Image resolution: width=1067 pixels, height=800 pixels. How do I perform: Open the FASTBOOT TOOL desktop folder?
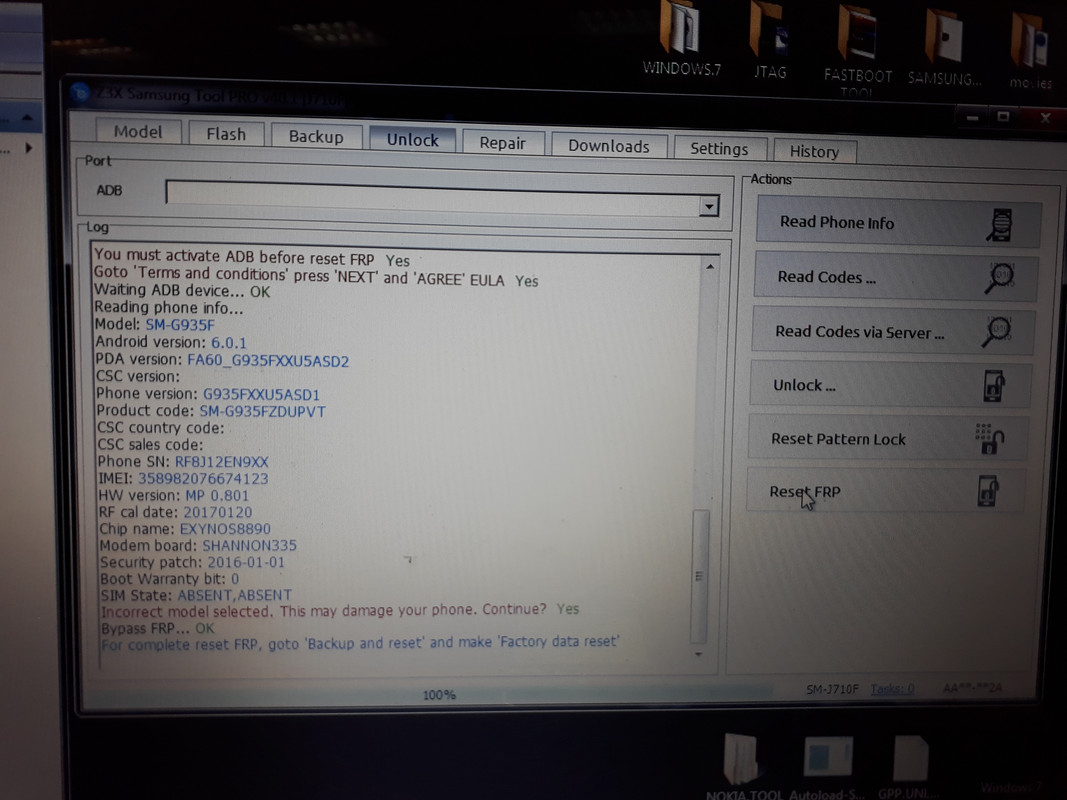point(857,51)
